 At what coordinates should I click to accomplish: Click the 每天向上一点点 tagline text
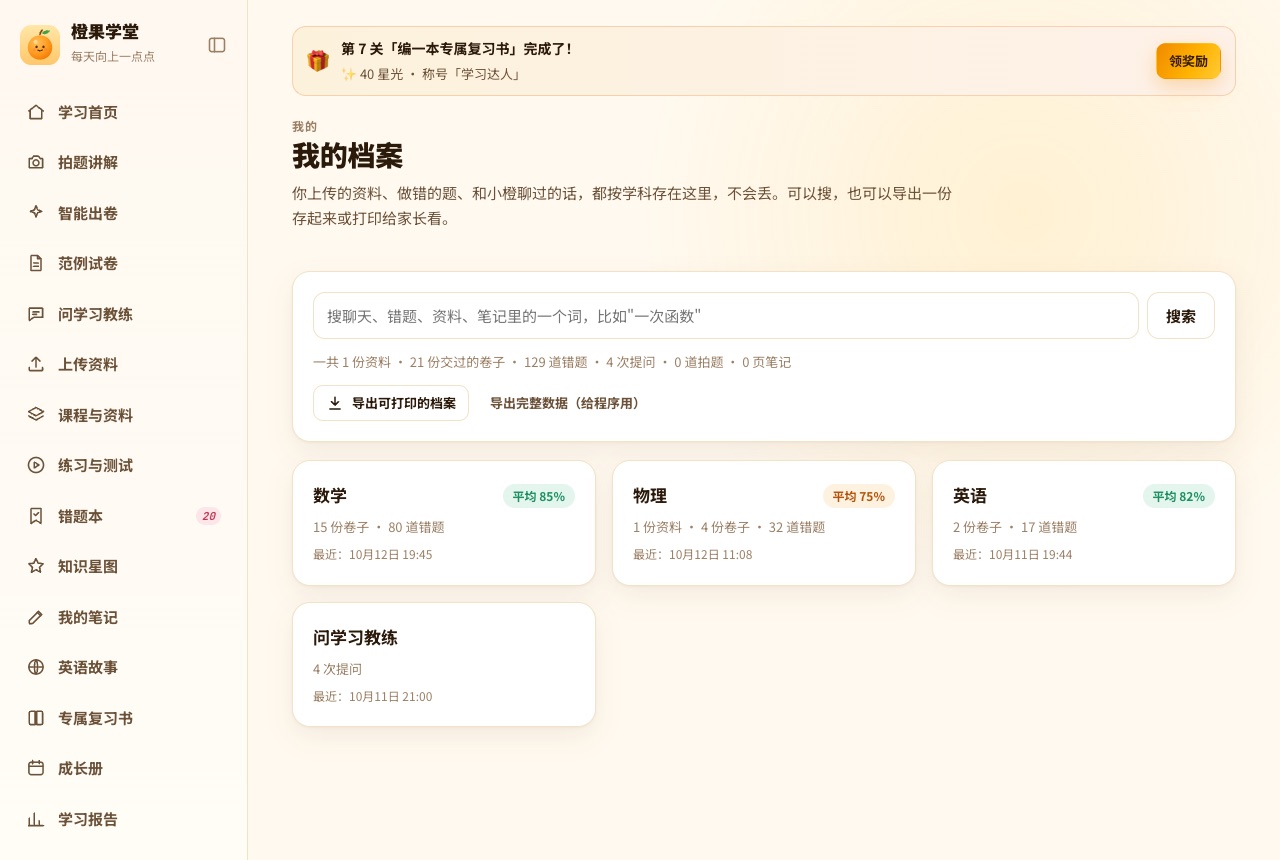point(113,57)
